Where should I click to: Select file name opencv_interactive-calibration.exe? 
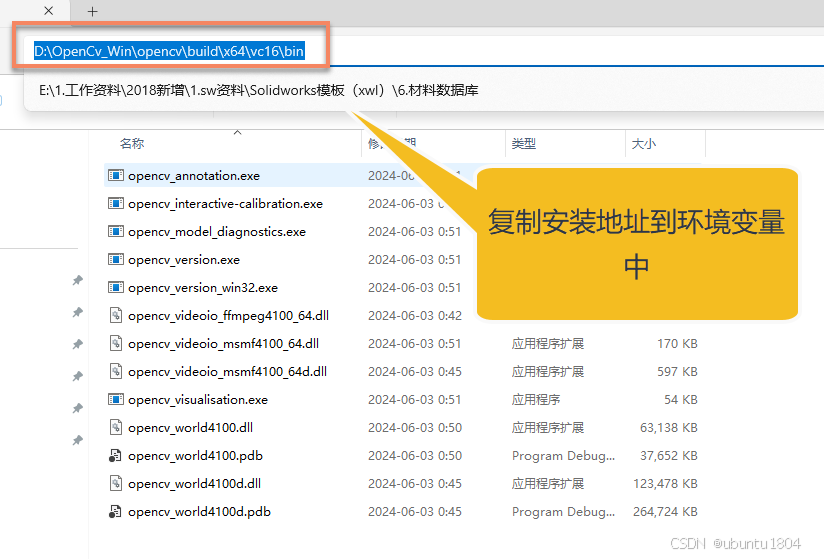click(225, 204)
